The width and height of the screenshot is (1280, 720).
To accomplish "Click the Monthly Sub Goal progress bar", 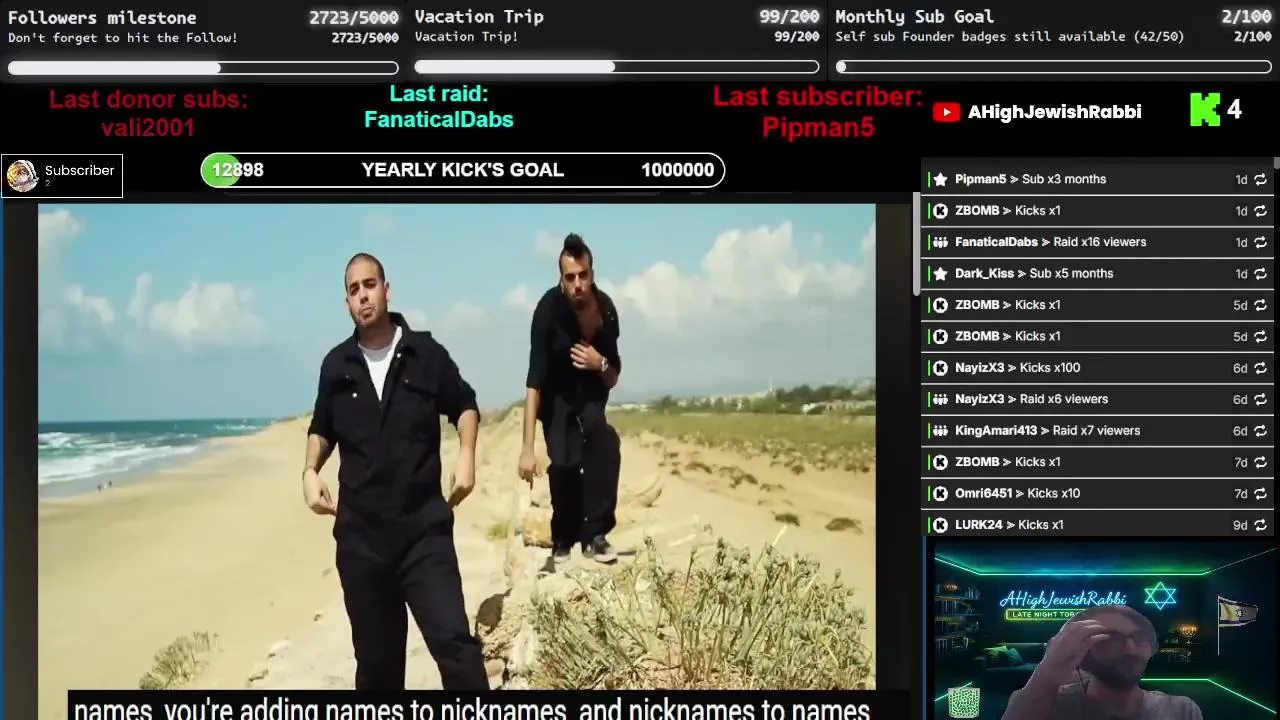I will click(x=1054, y=67).
